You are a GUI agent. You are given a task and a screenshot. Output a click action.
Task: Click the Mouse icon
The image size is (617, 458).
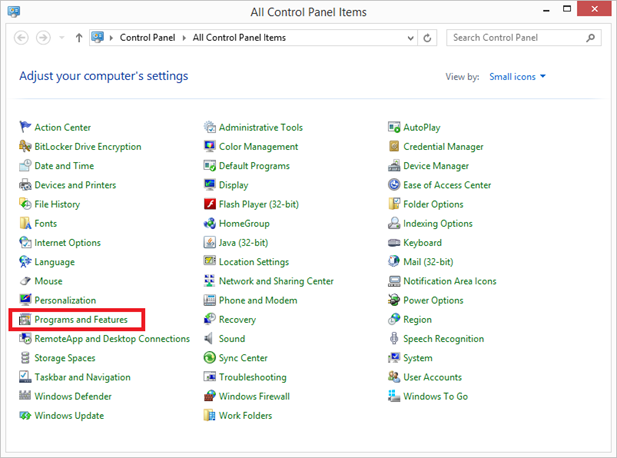pos(25,281)
